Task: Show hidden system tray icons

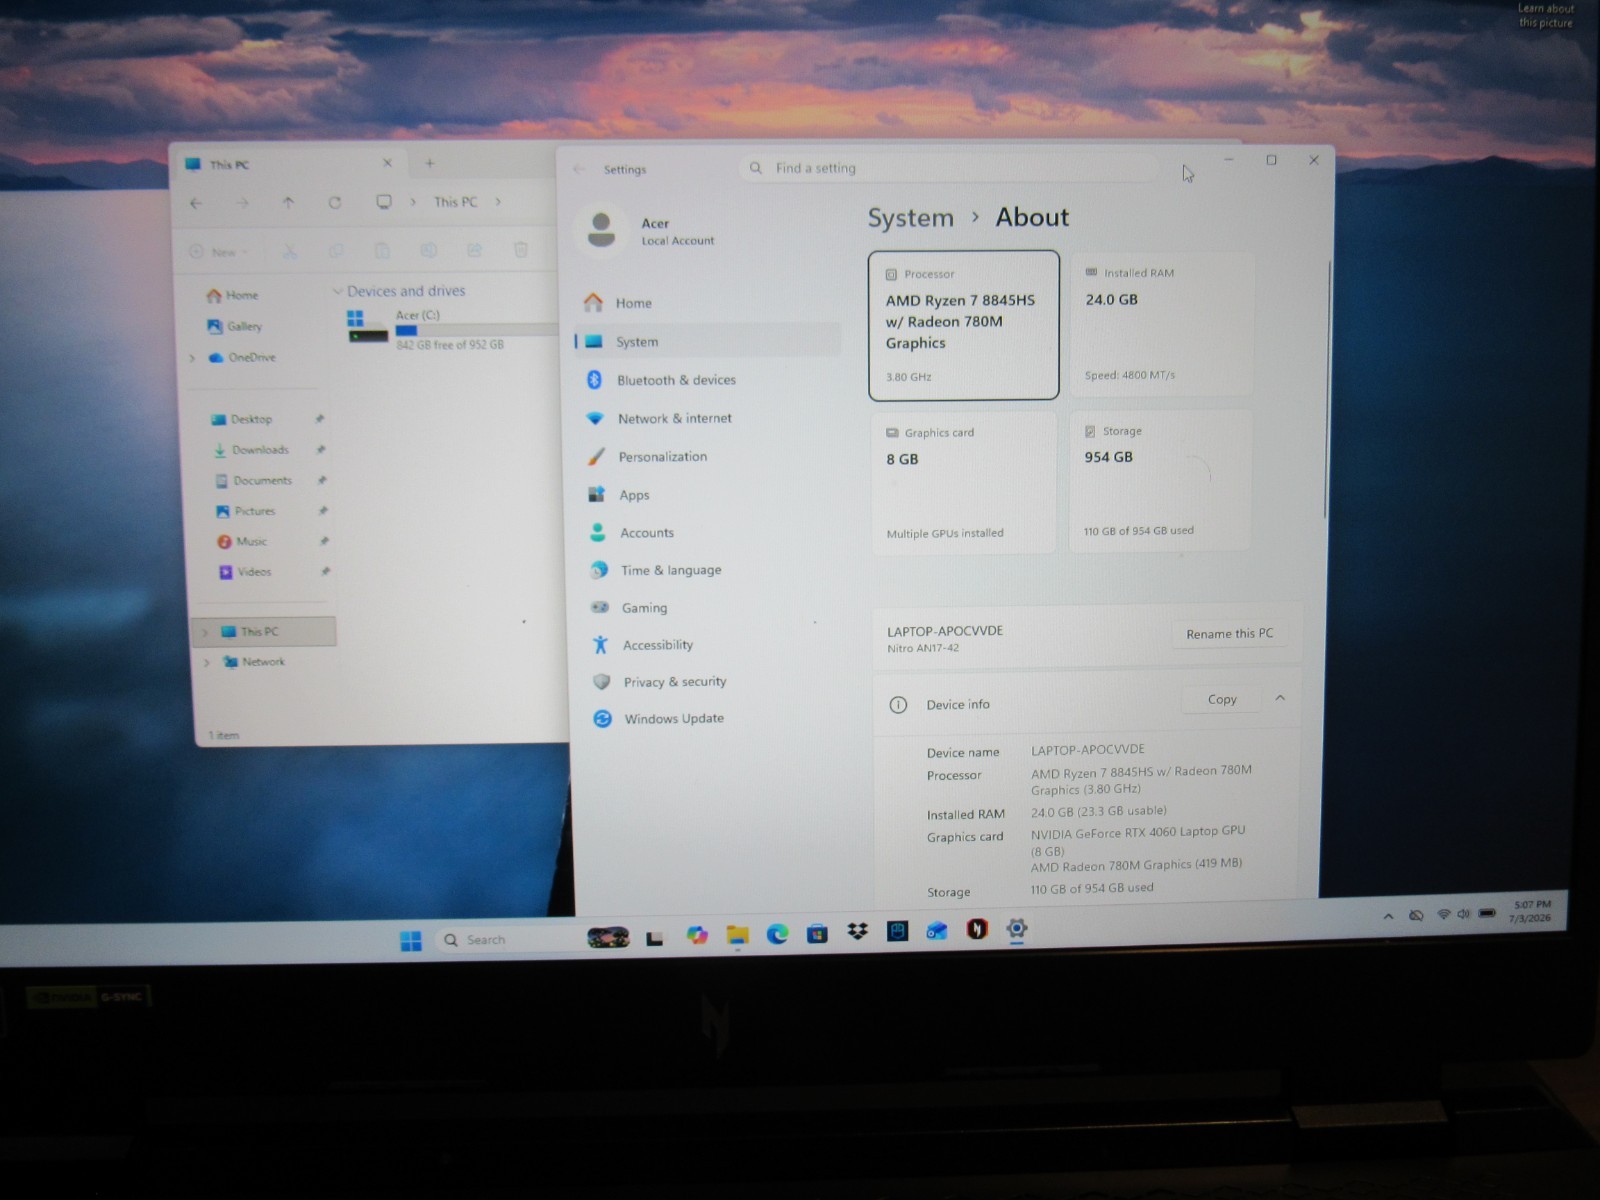Action: (x=1388, y=916)
